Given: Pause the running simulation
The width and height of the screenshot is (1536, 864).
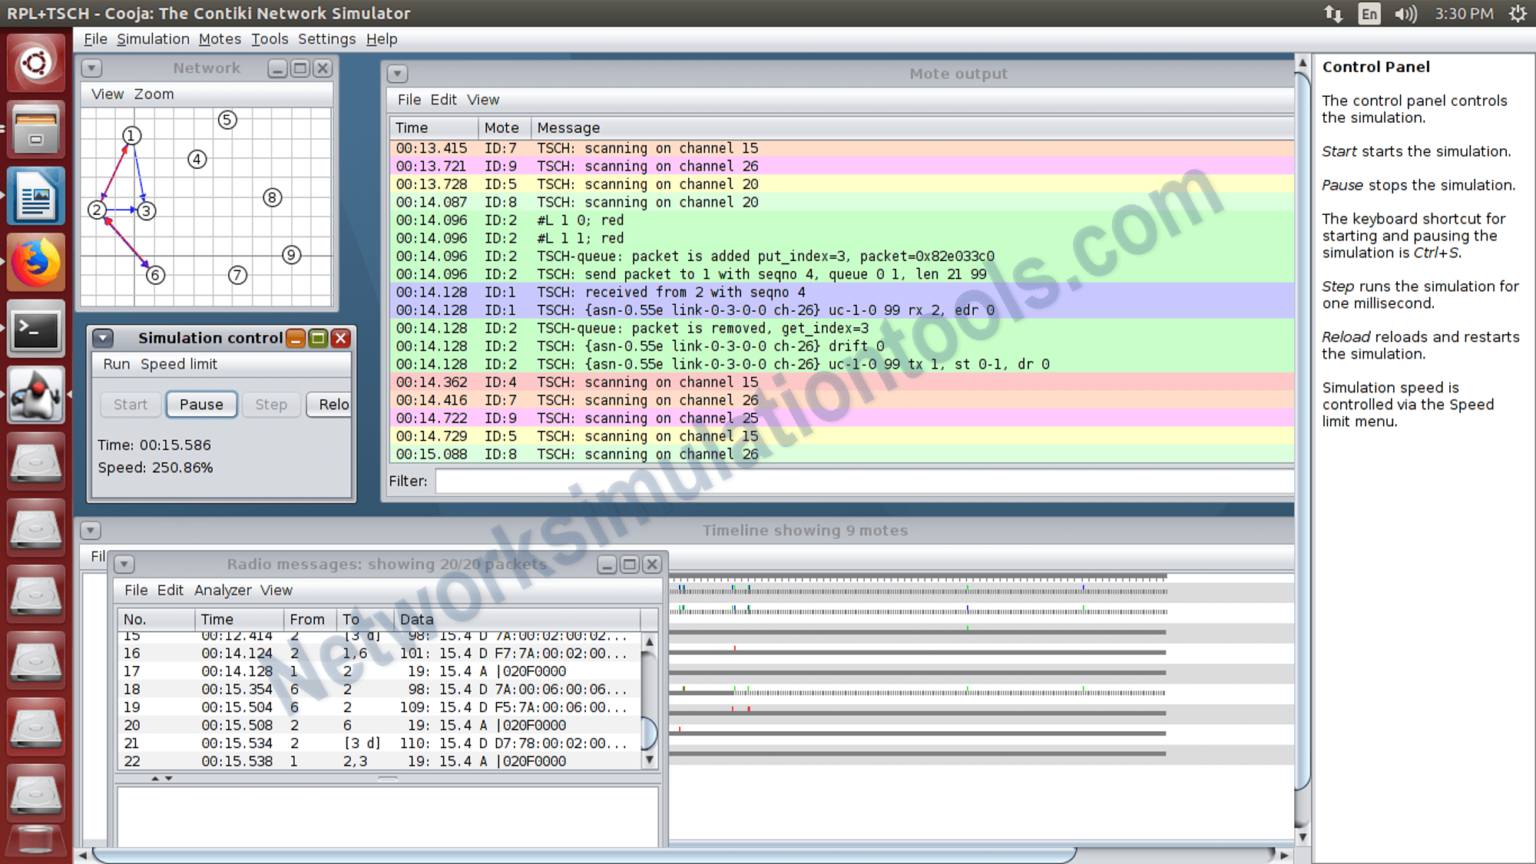Looking at the screenshot, I should pos(201,404).
